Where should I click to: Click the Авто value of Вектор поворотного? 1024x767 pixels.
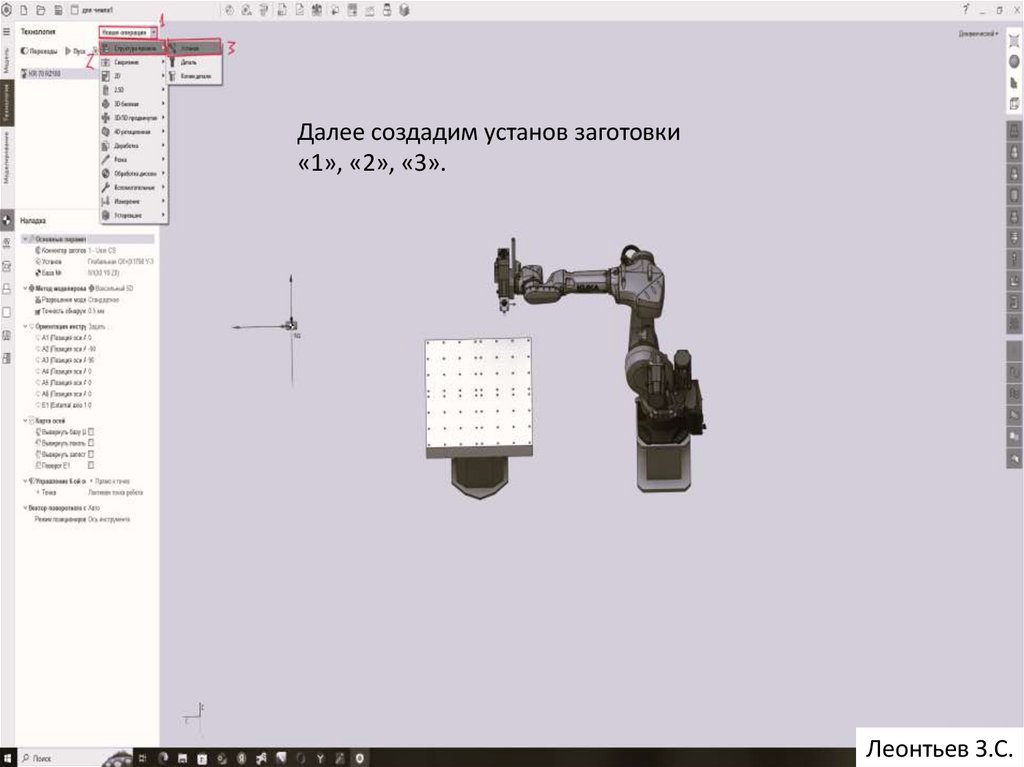pyautogui.click(x=93, y=508)
